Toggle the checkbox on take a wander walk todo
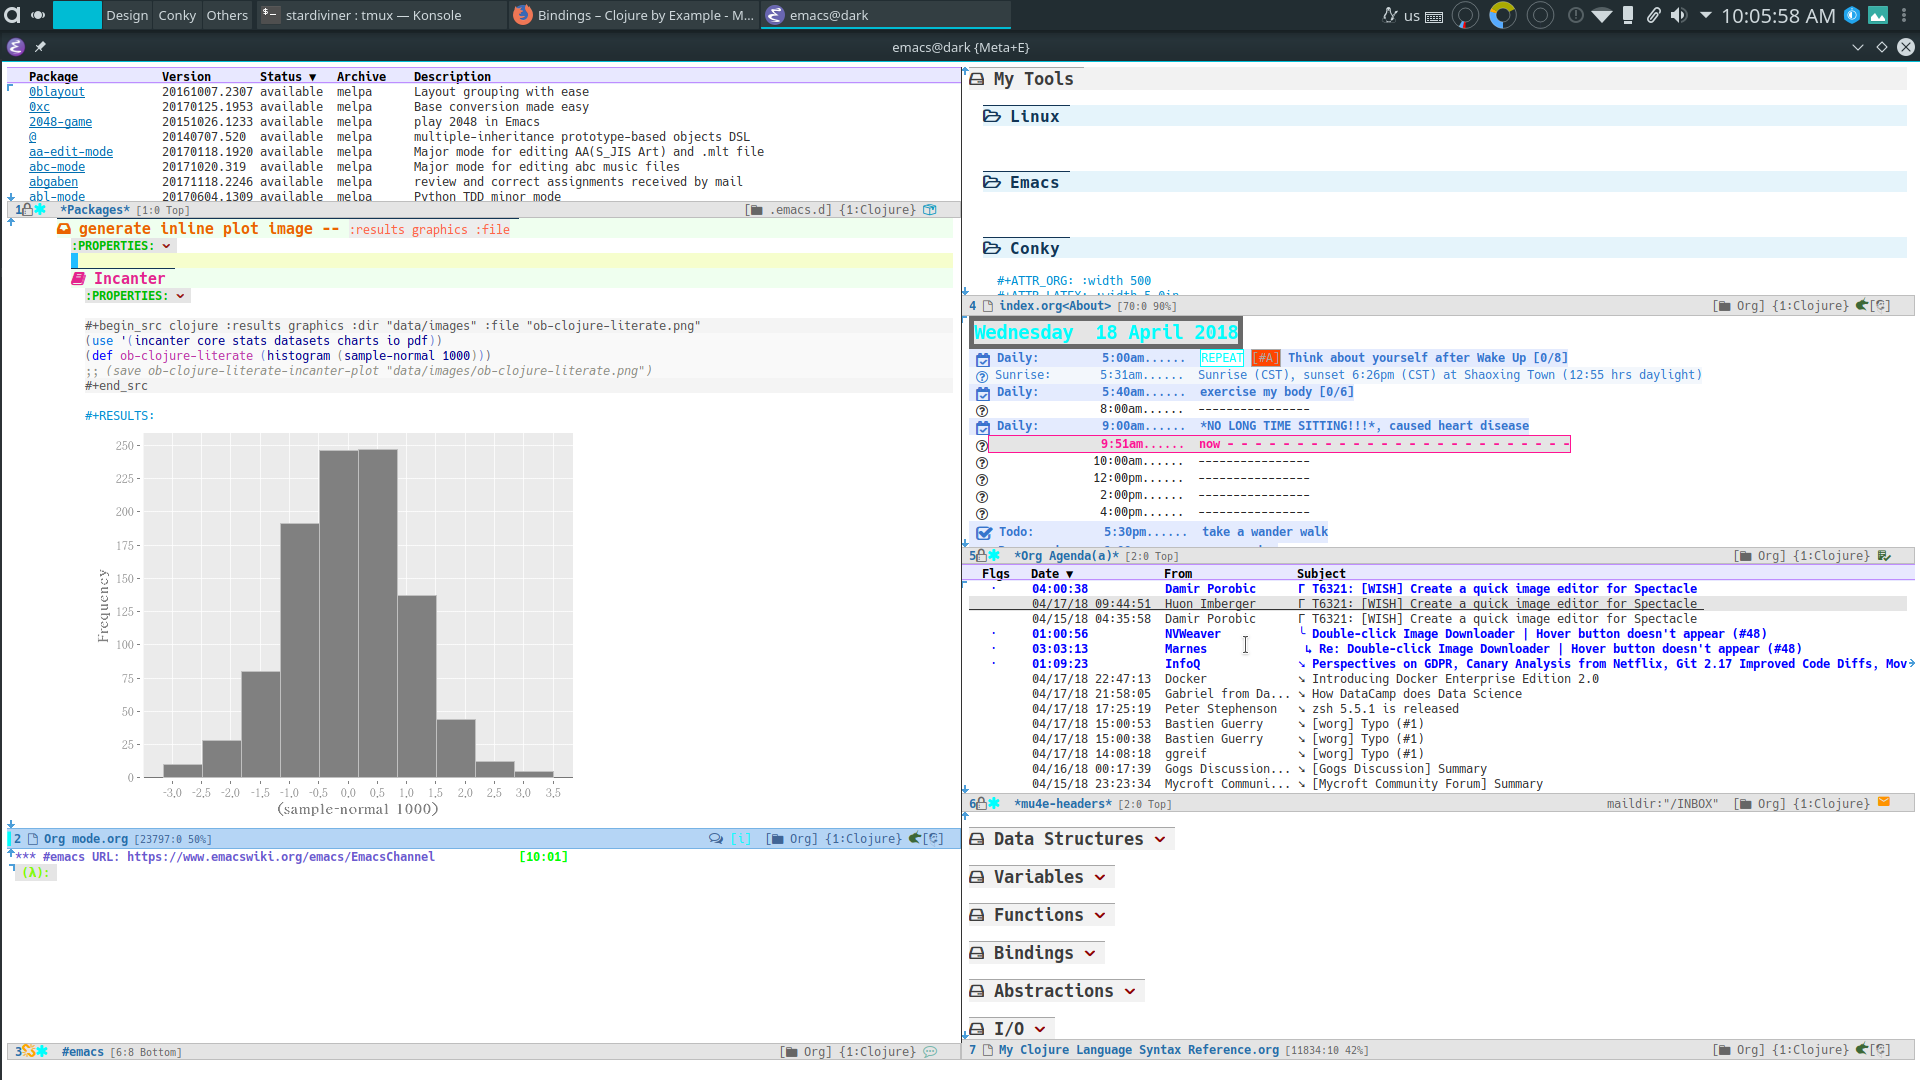Screen dimensions: 1920x1080 point(984,533)
